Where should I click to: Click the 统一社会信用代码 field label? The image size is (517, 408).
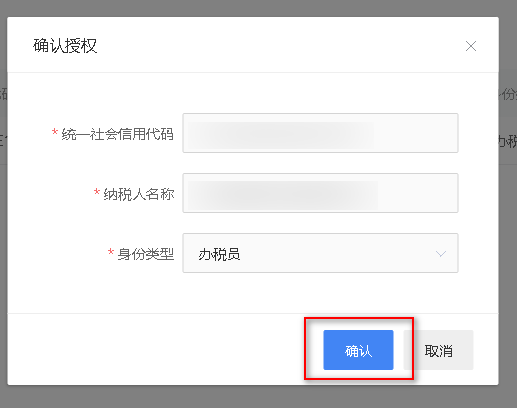(x=117, y=134)
